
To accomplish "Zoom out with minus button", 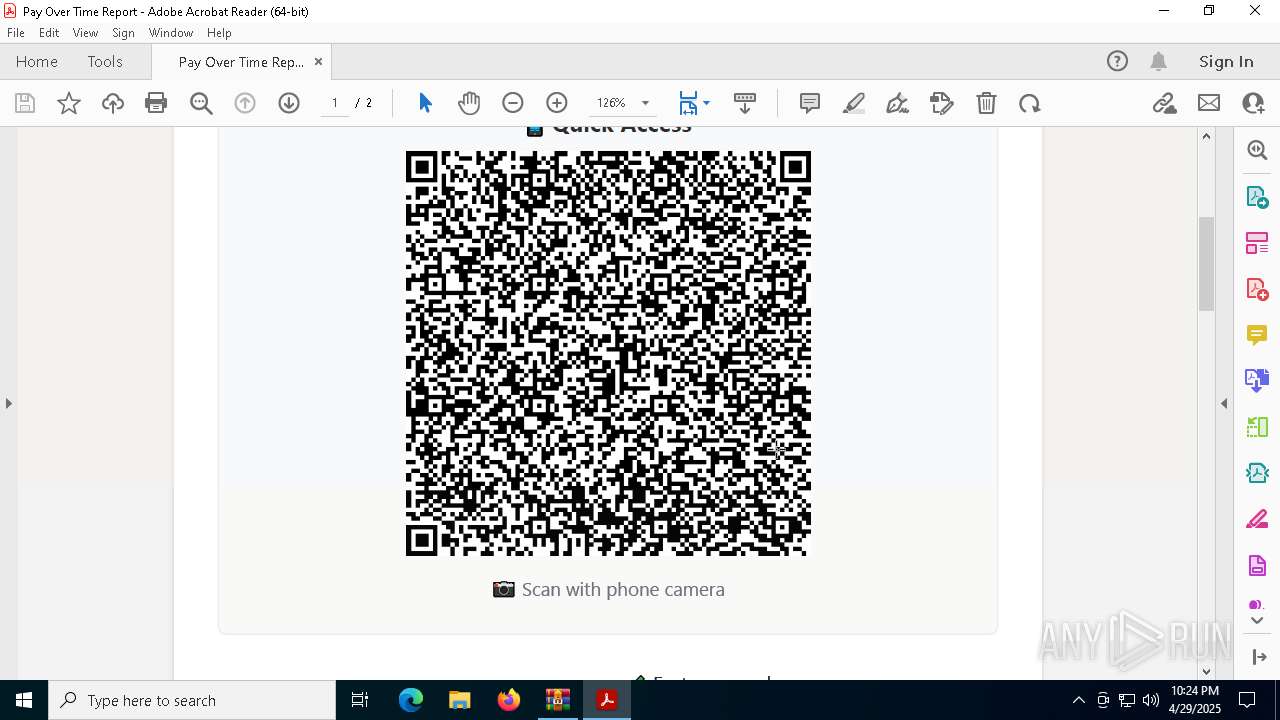I will coord(513,103).
